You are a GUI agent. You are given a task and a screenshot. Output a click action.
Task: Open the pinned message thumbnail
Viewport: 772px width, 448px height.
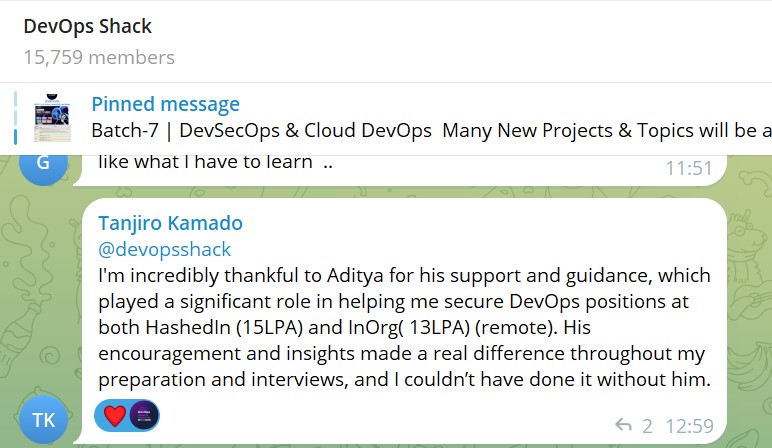click(x=52, y=118)
